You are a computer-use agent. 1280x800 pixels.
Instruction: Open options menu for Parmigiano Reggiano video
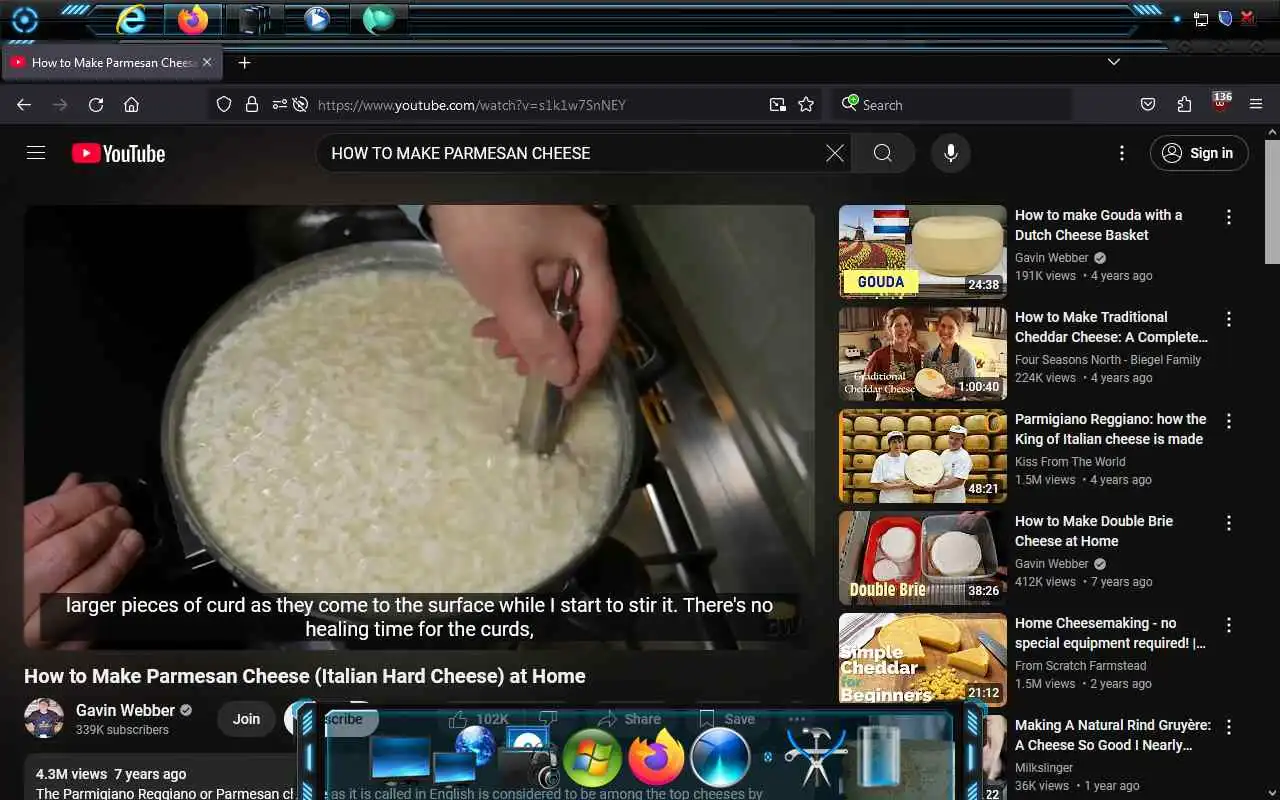click(1229, 421)
